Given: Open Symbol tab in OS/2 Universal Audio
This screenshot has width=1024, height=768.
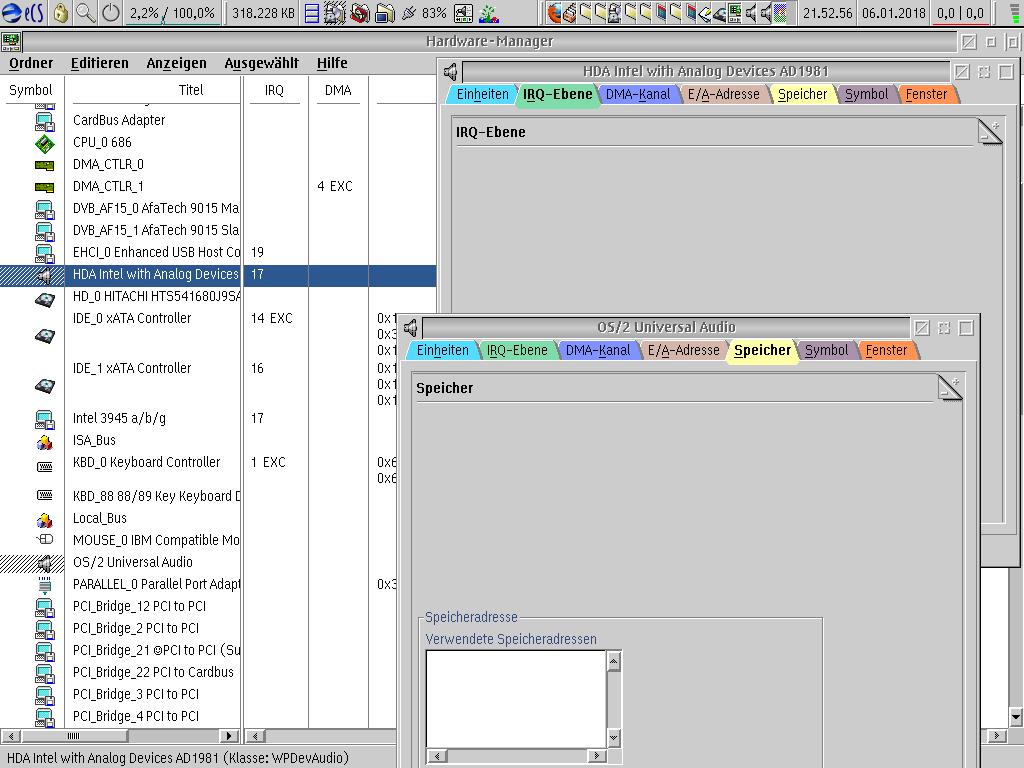Looking at the screenshot, I should click(x=826, y=351).
